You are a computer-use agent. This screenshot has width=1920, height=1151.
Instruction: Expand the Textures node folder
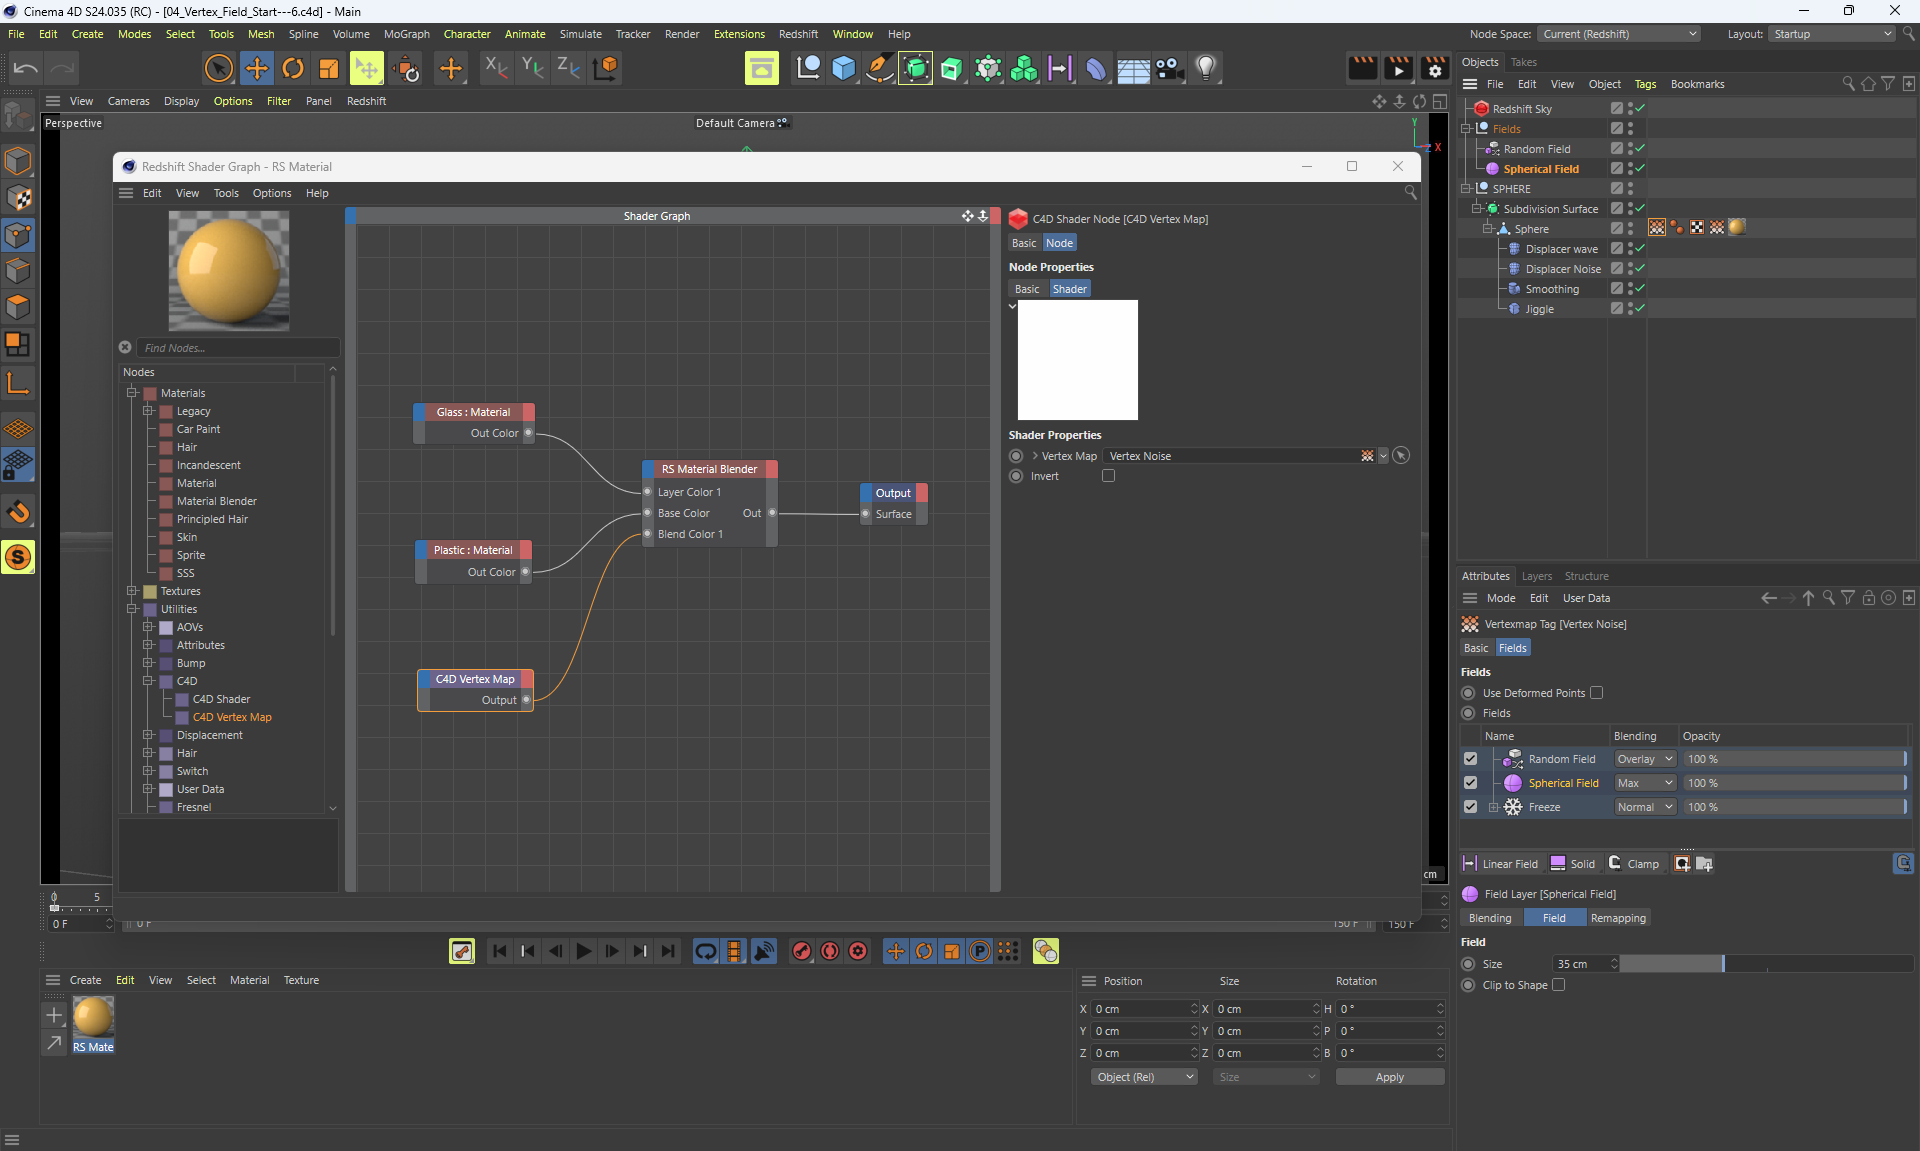click(x=132, y=591)
